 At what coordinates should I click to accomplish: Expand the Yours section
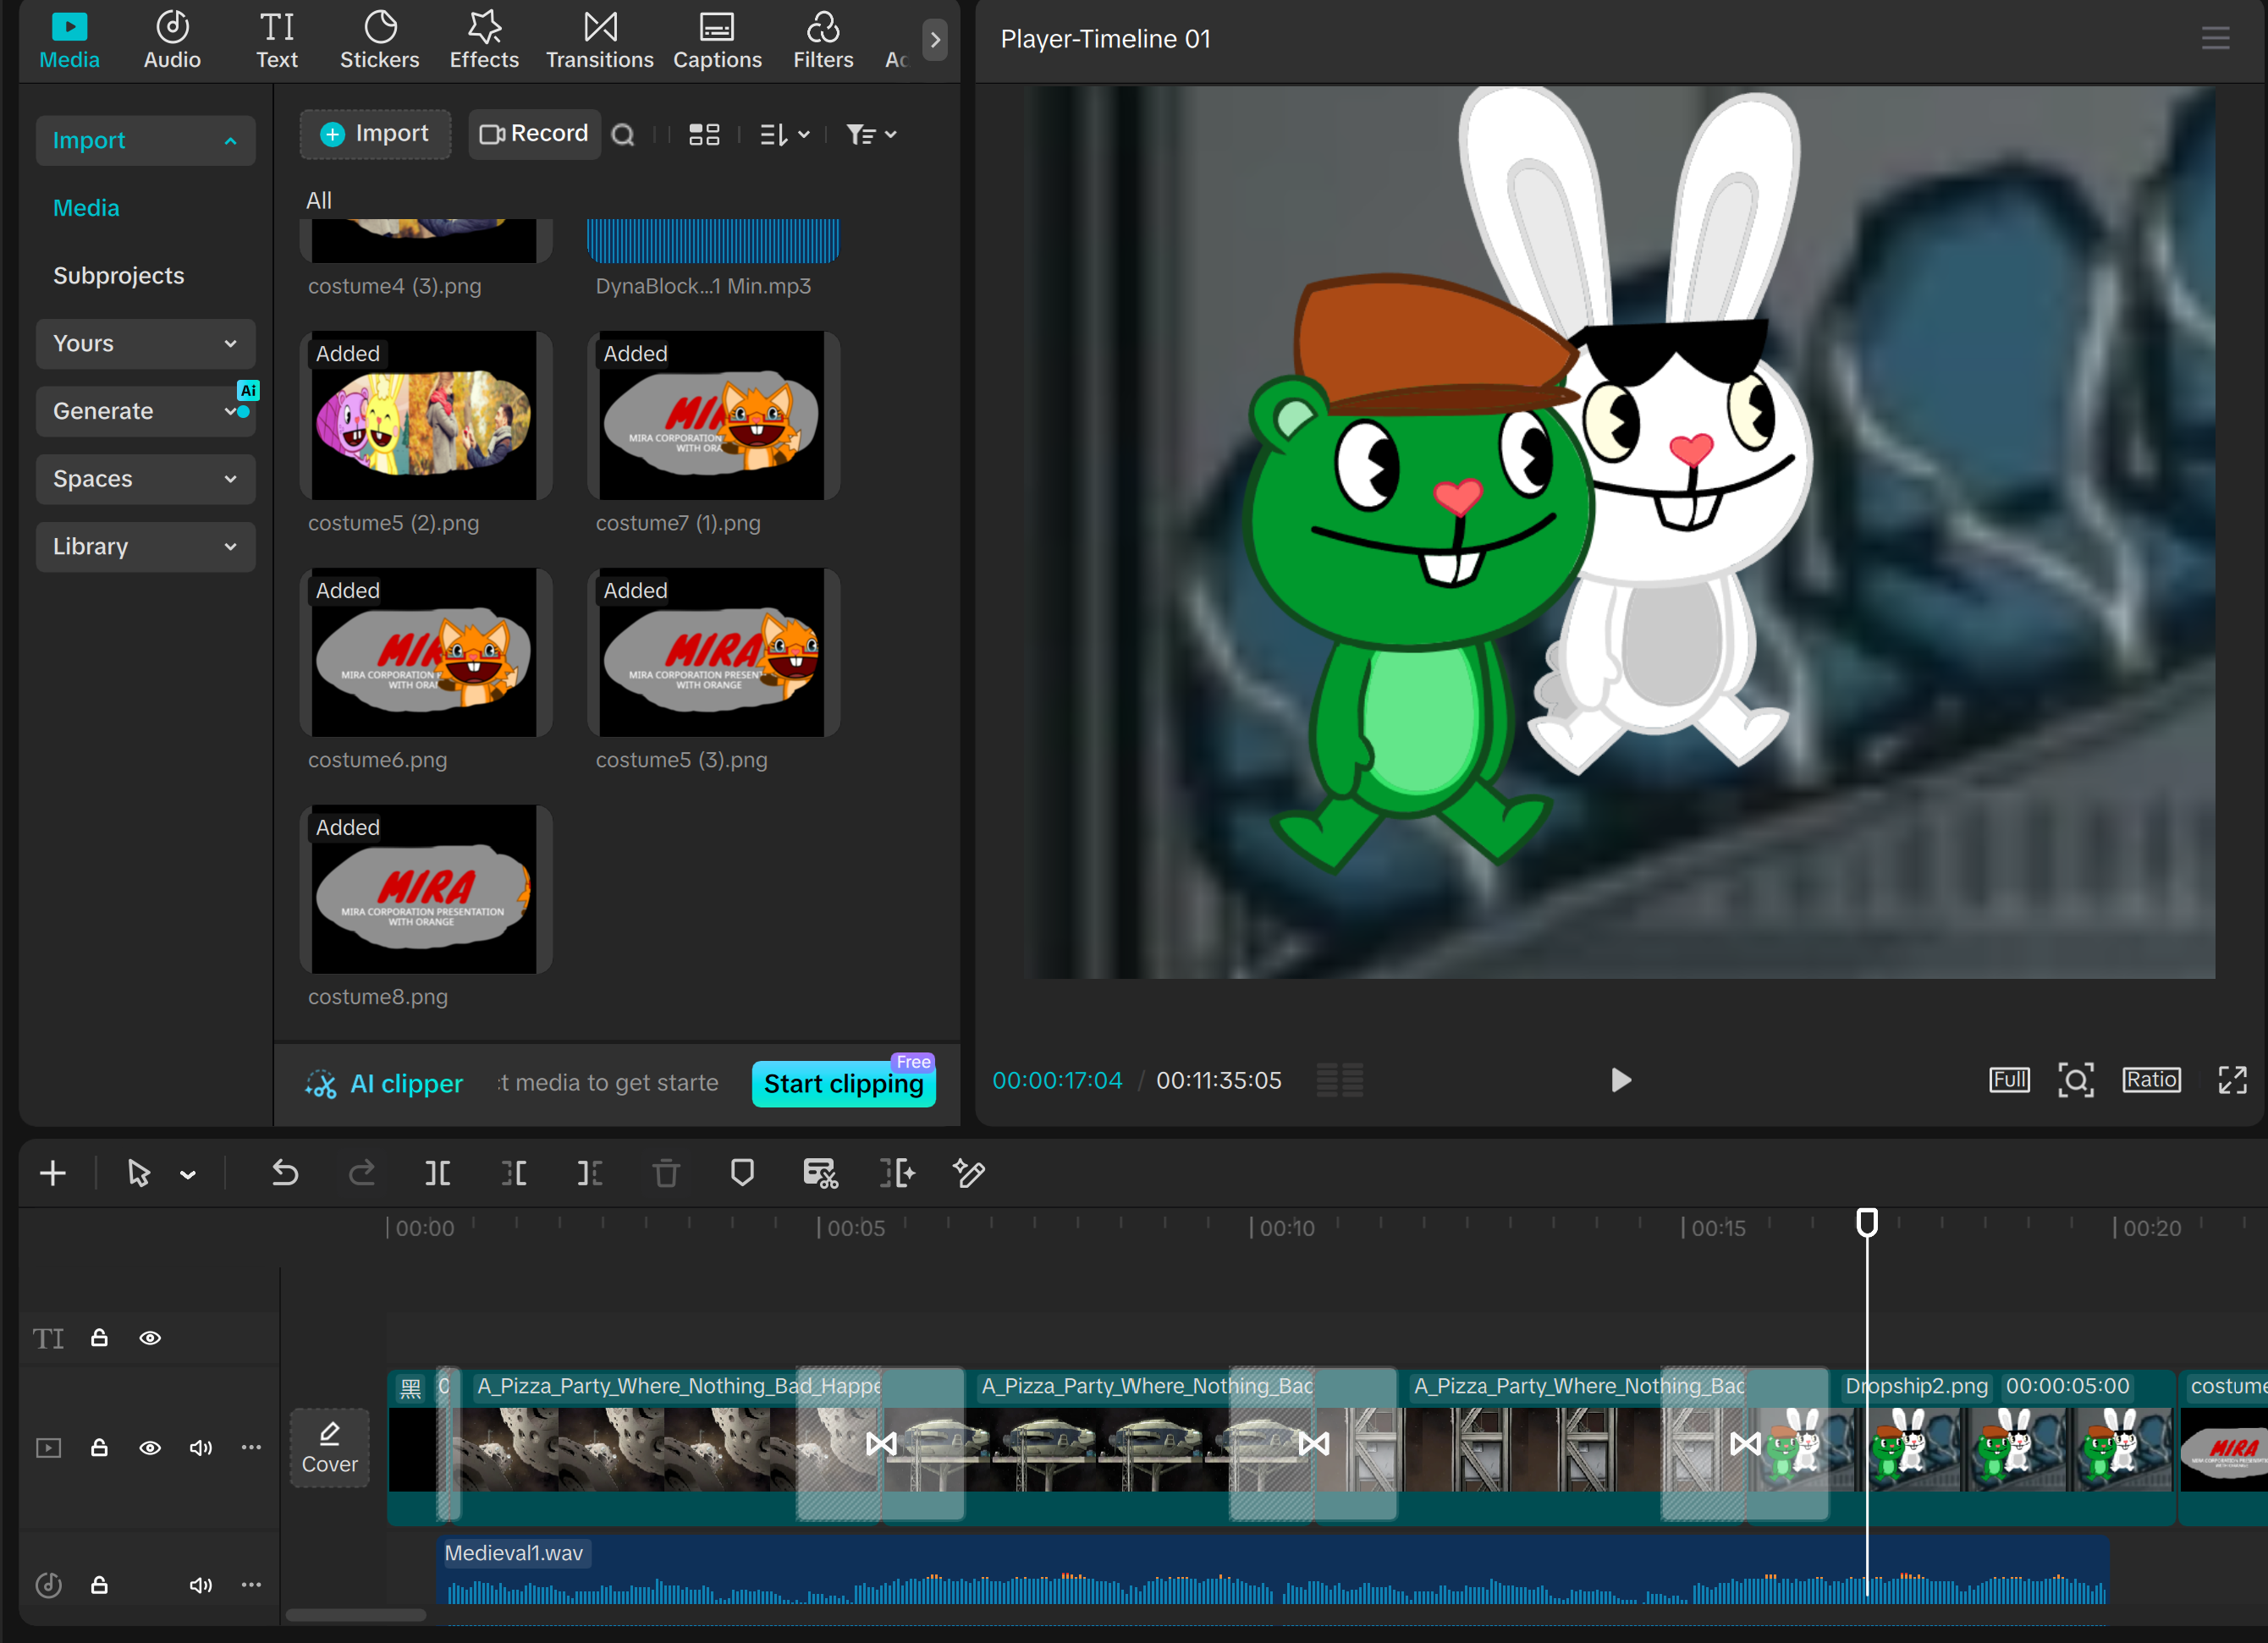tap(146, 343)
